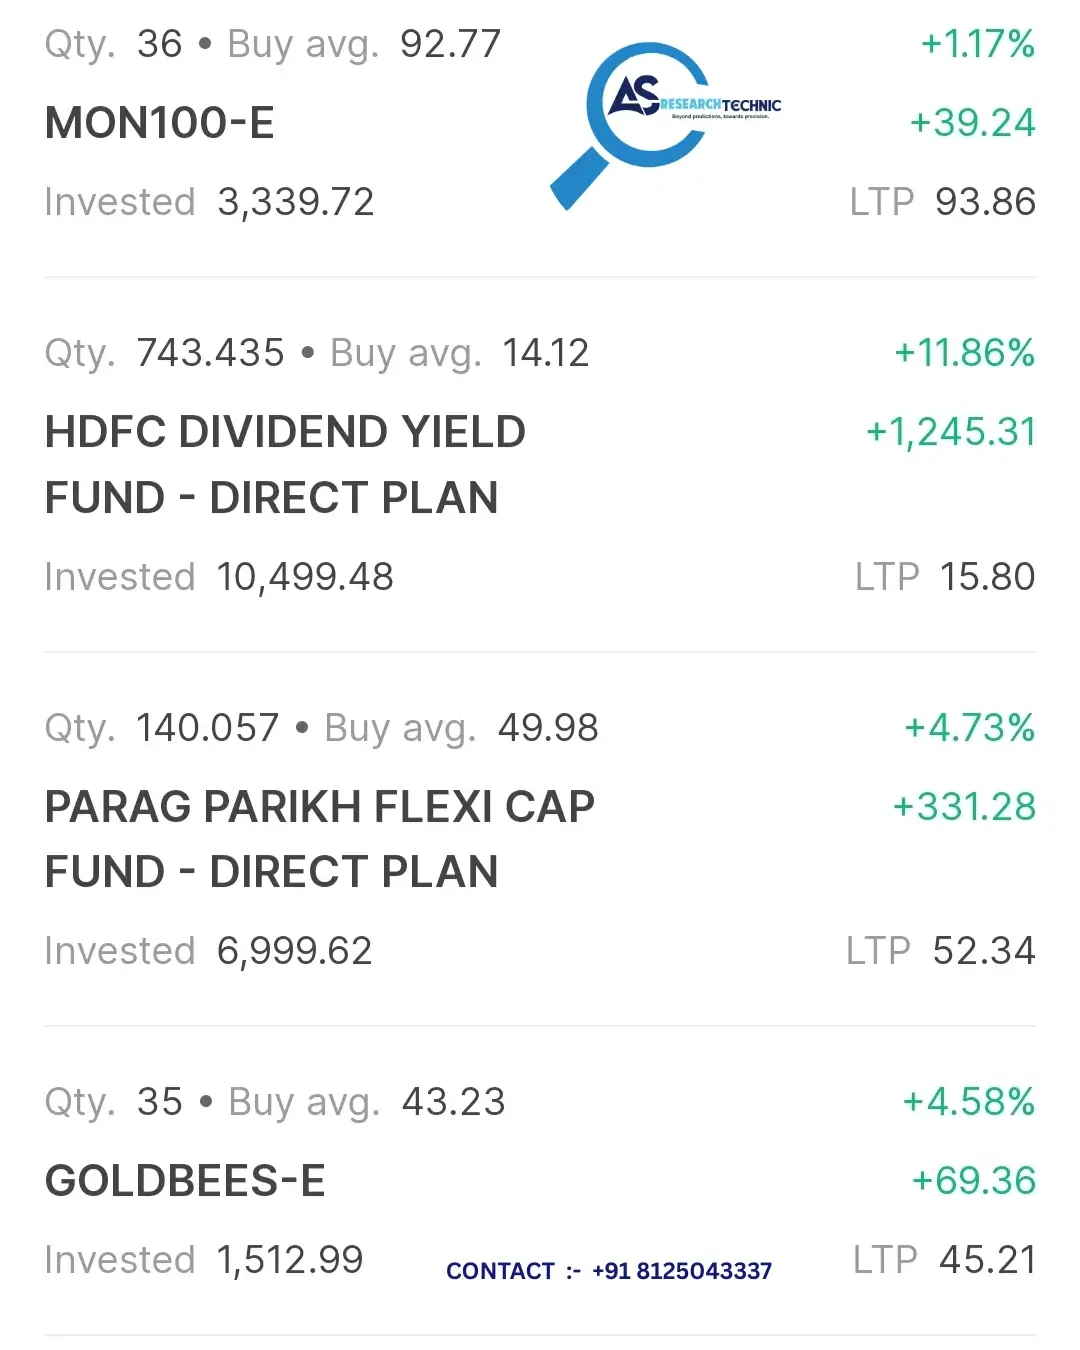Tap LTP 93.86 for MON100-E
The image size is (1080, 1350).
pos(942,202)
